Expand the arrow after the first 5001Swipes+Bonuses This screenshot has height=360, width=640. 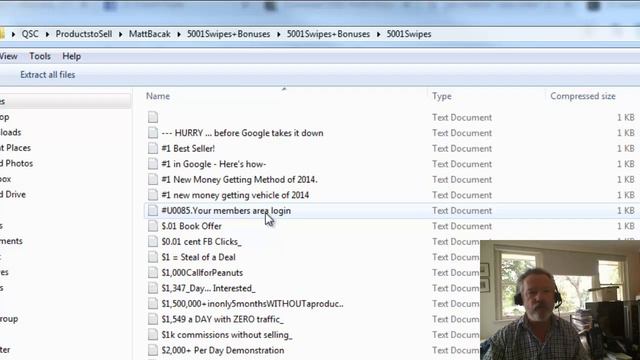coord(278,34)
